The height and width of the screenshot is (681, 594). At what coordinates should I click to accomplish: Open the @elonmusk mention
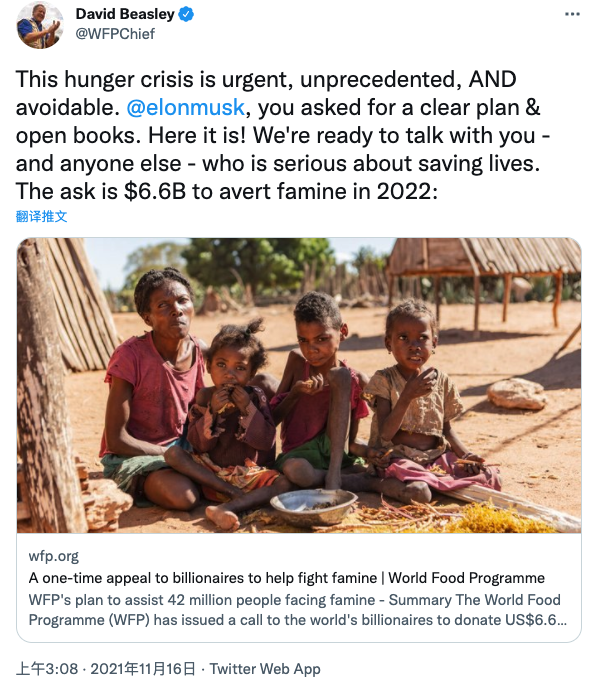tap(185, 107)
